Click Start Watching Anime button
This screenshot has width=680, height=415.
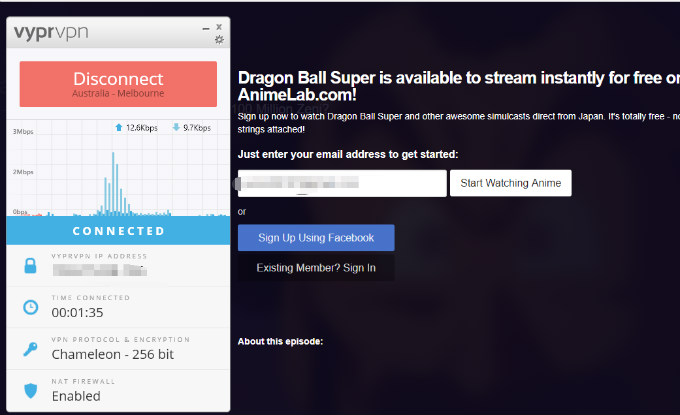[510, 183]
